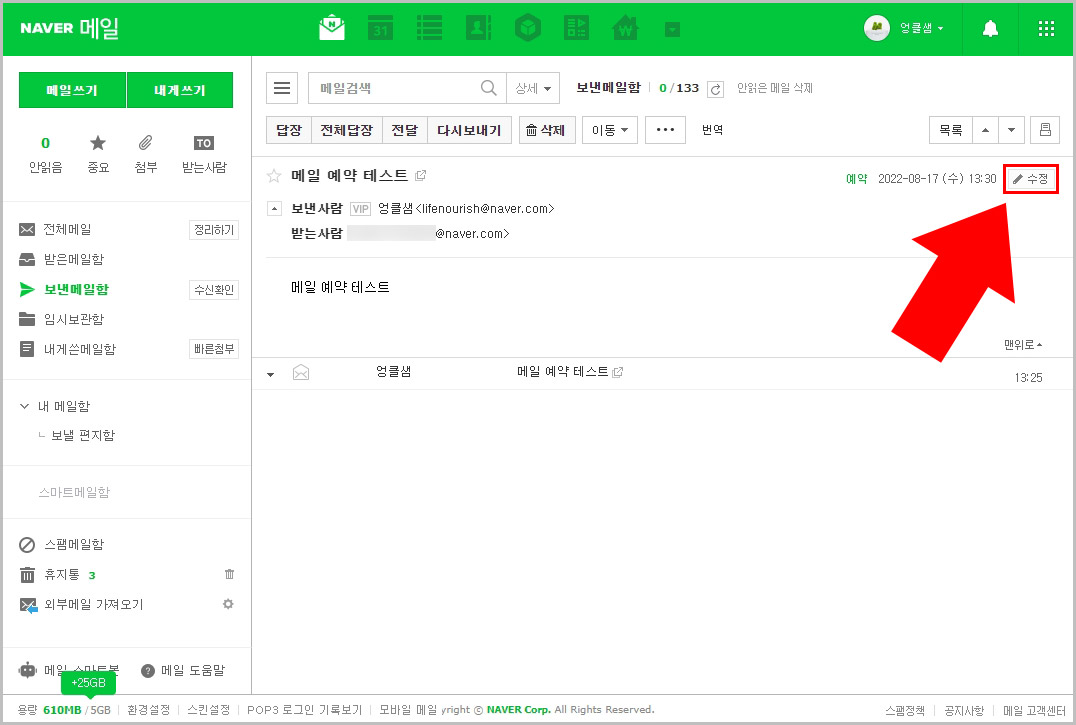
Task: Click the notification bell icon
Action: click(990, 28)
